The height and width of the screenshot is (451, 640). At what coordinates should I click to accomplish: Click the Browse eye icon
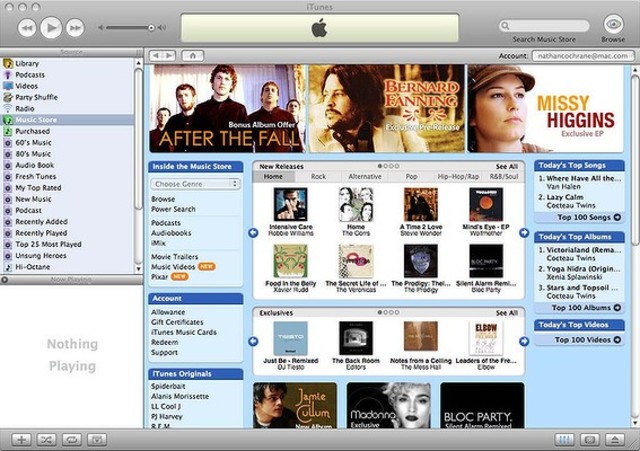(x=613, y=24)
